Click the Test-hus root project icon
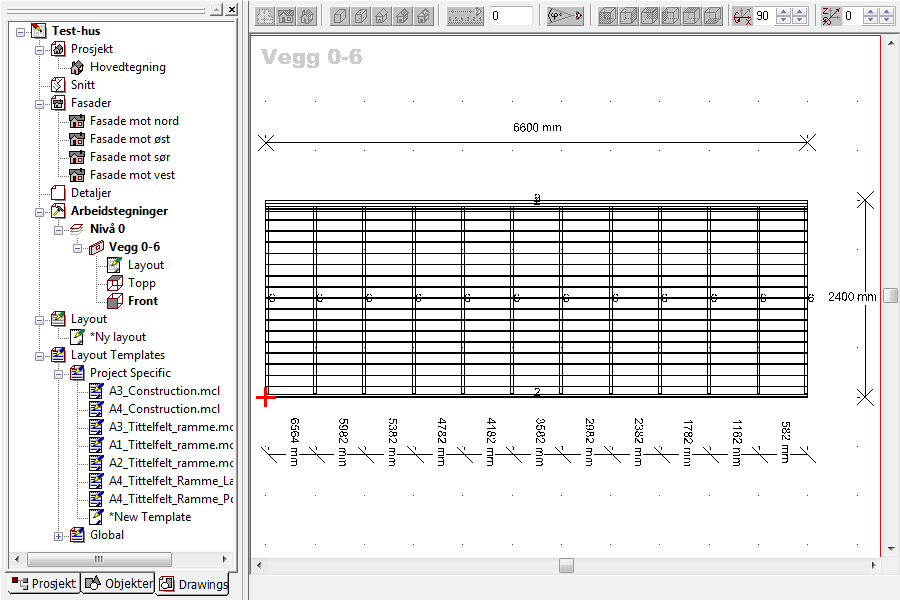 [38, 31]
